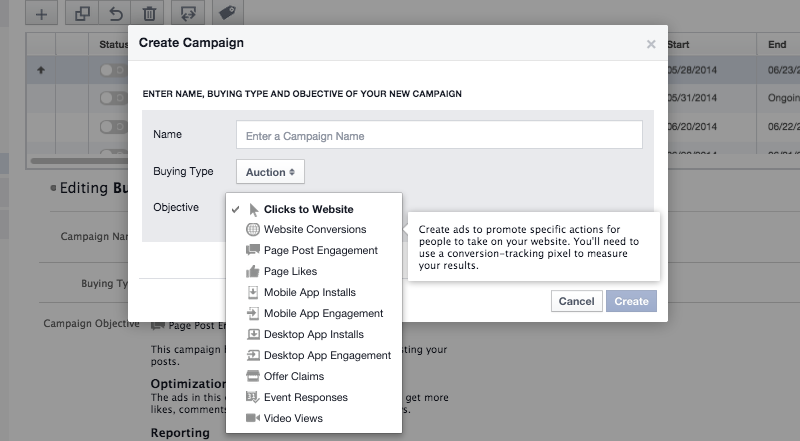Click the undo arrow icon
Screen dimensions: 800x441
pos(116,13)
